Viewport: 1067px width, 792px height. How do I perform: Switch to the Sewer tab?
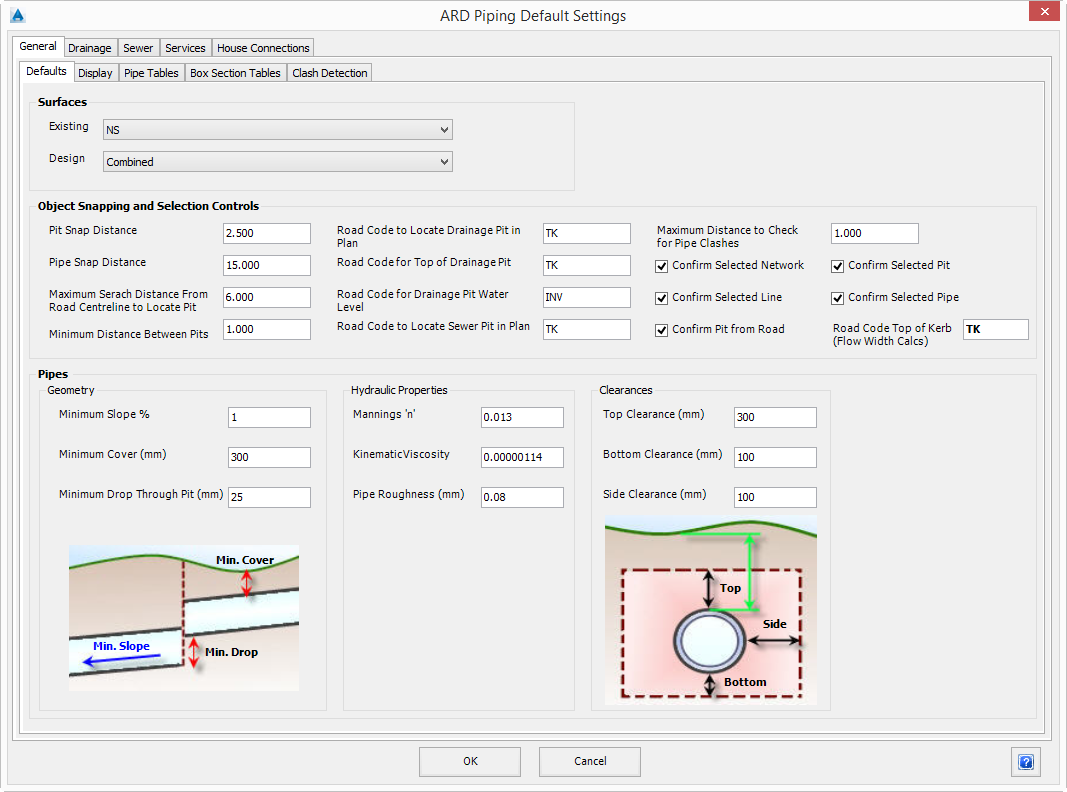(x=138, y=48)
